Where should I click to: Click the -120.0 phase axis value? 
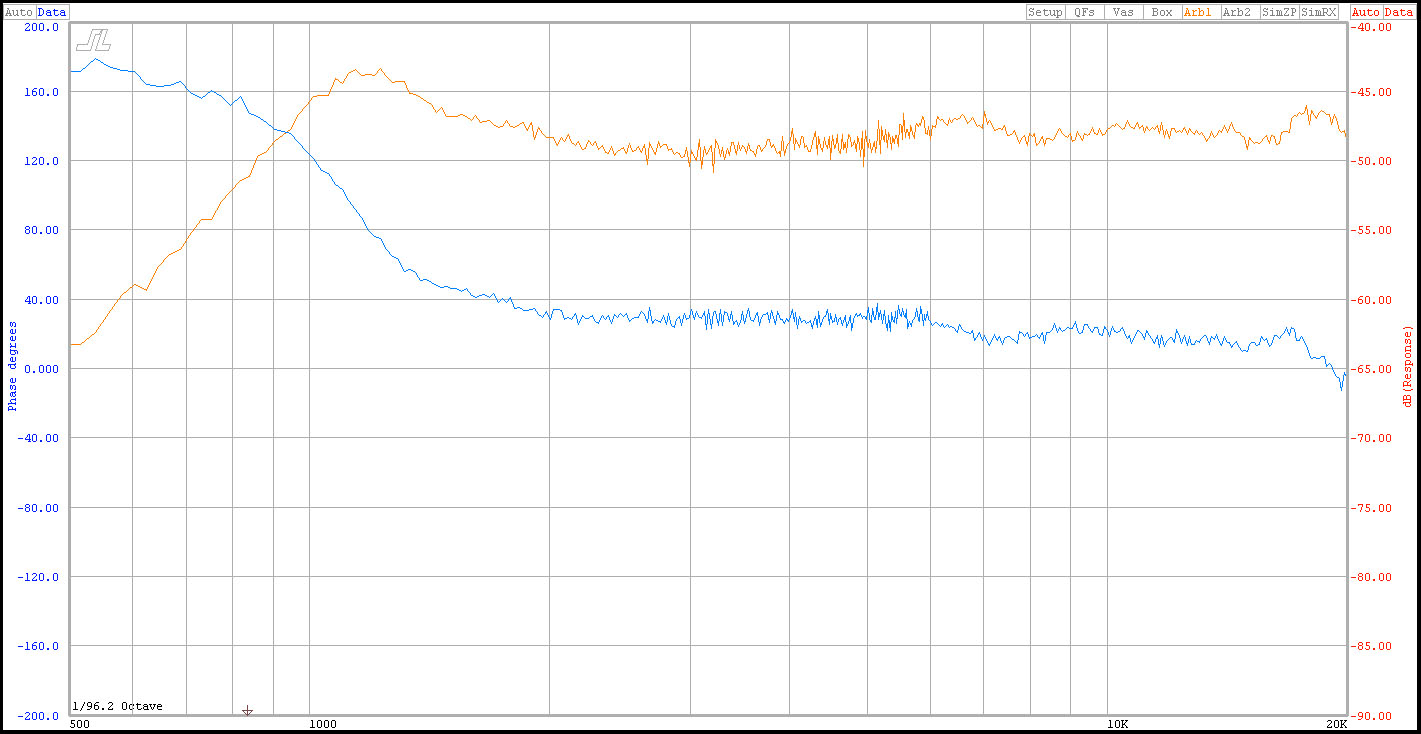pyautogui.click(x=39, y=577)
